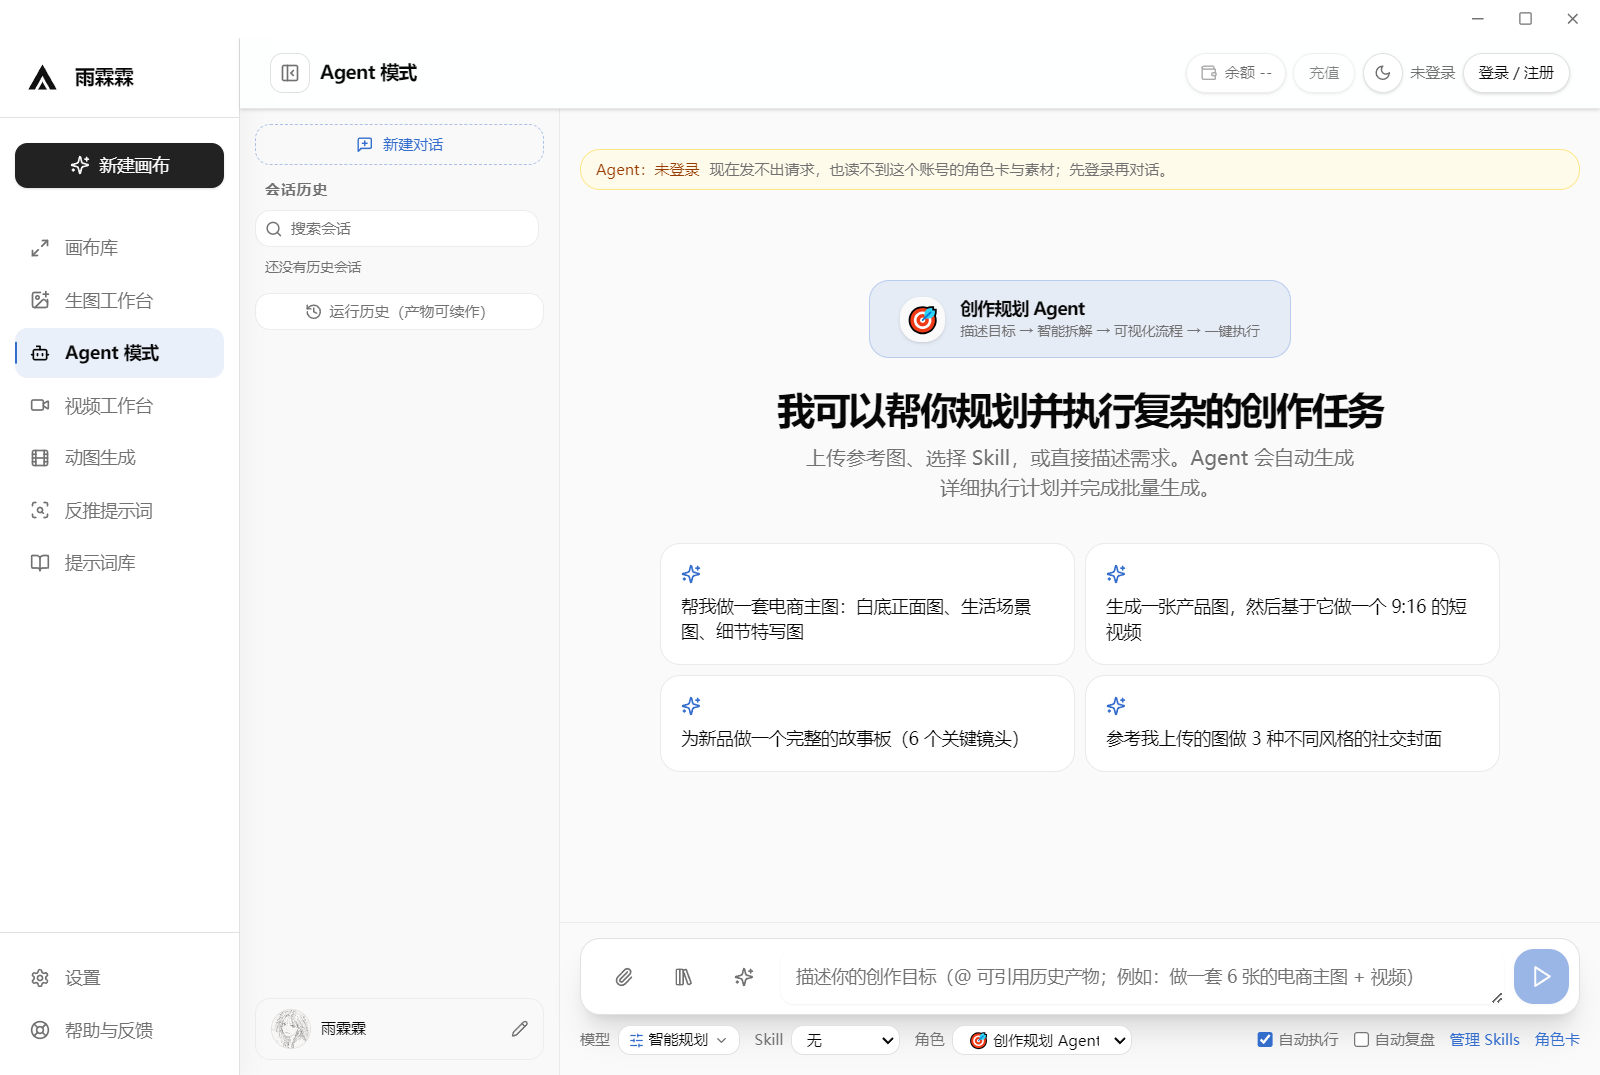Send message with the play arrow button
Screen dimensions: 1600x1075
[x=1541, y=976]
